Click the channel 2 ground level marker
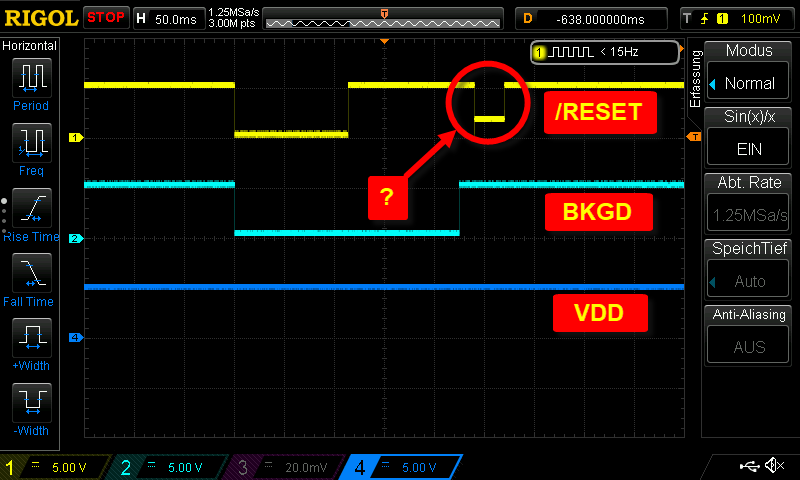Viewport: 800px width, 480px height. [x=76, y=238]
